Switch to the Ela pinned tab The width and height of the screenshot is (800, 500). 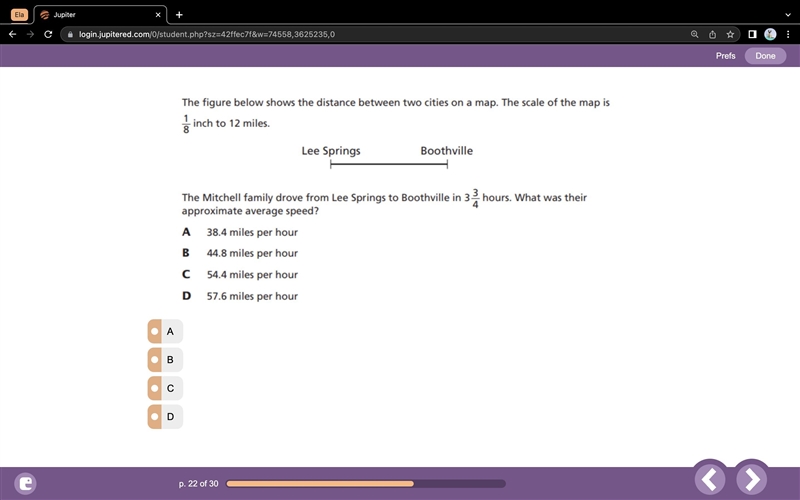click(19, 15)
